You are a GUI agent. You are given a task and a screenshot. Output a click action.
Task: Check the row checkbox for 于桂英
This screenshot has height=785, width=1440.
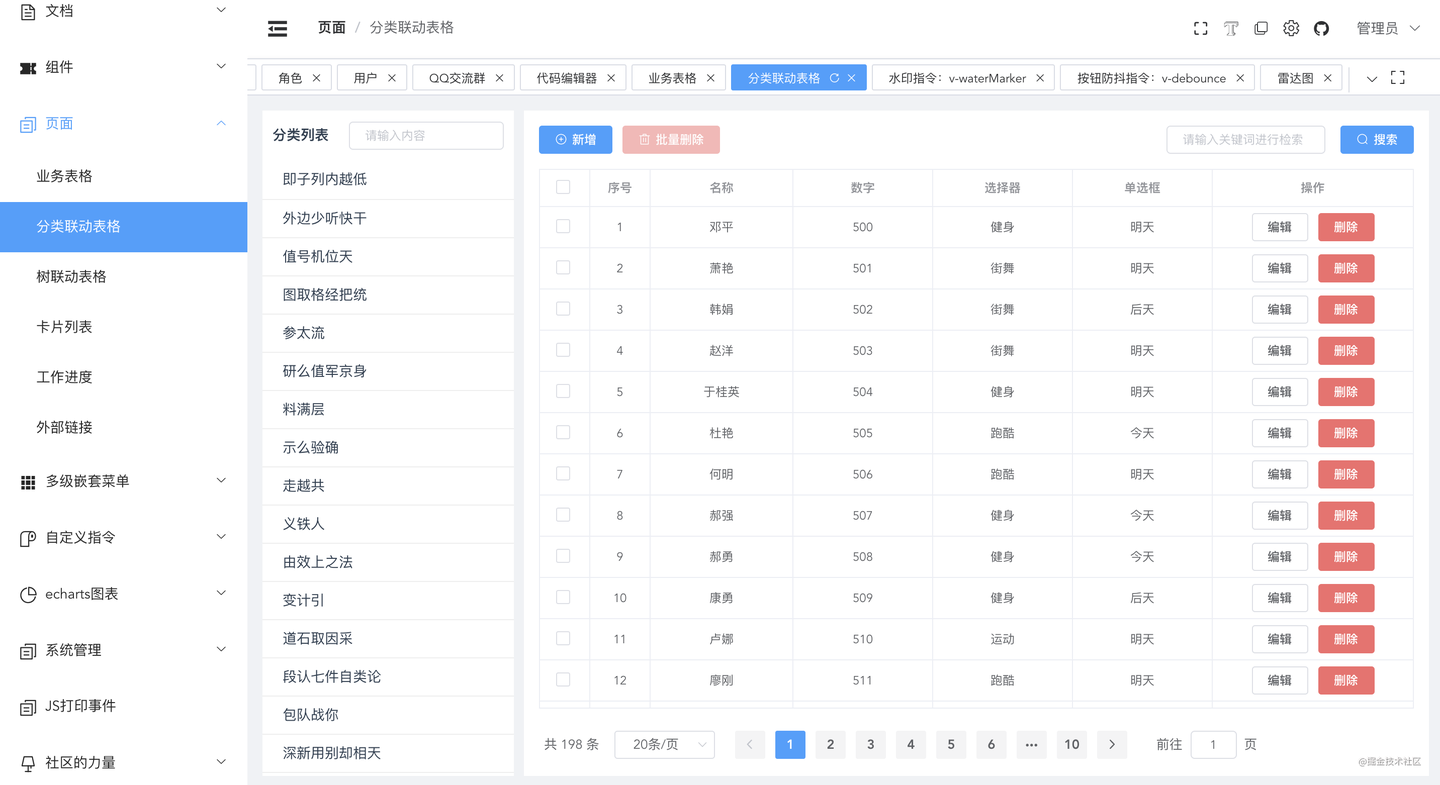click(x=564, y=391)
